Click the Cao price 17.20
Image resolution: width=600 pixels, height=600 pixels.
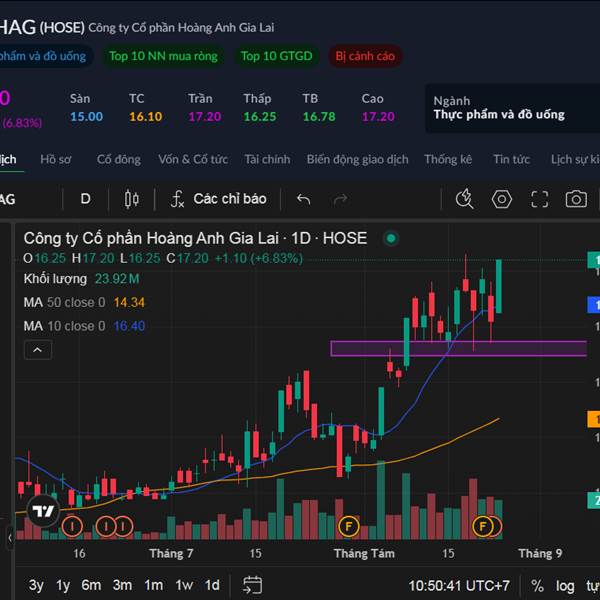coord(378,117)
